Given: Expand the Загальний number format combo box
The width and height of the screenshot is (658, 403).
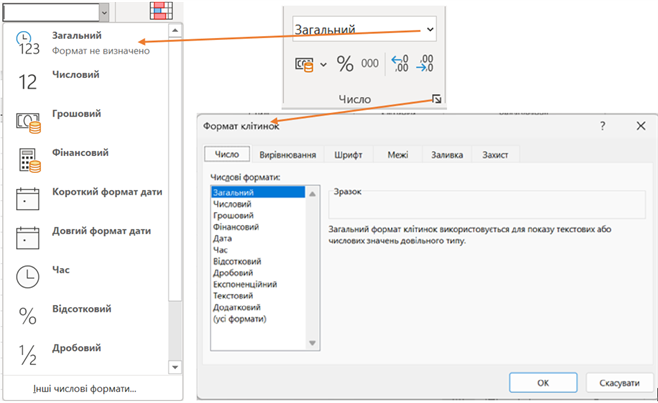Looking at the screenshot, I should (x=430, y=29).
